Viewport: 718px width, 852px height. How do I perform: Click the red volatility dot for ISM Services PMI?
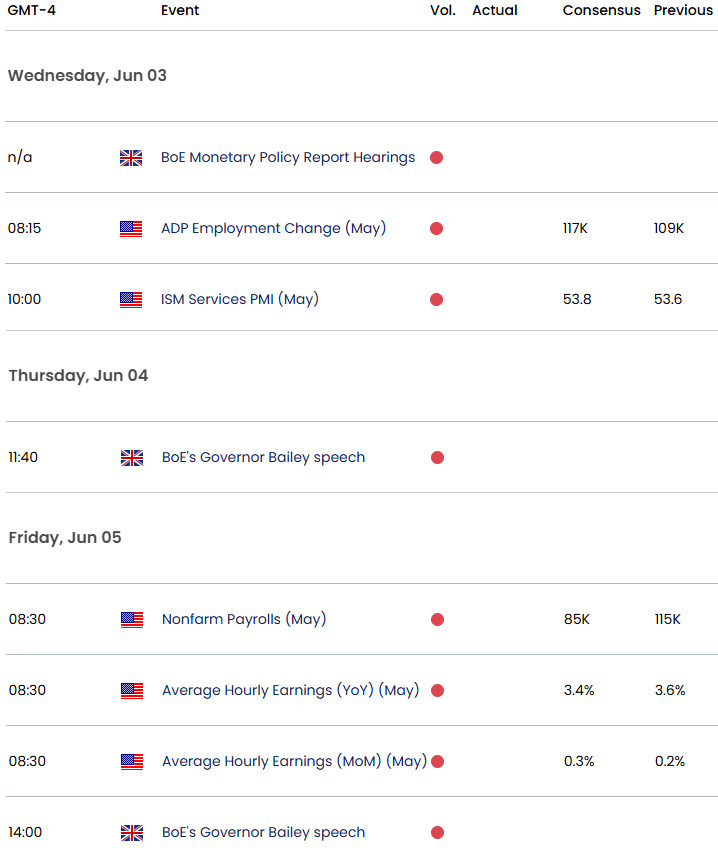[x=436, y=299]
